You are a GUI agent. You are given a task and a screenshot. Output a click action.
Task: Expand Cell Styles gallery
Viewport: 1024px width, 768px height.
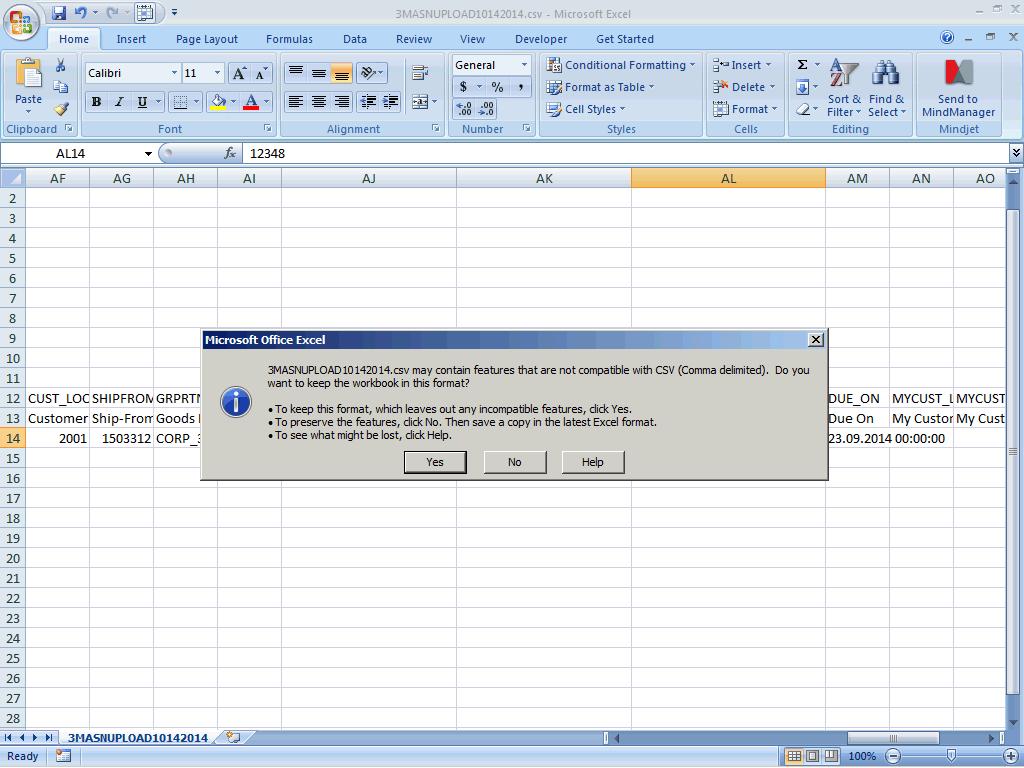click(586, 109)
